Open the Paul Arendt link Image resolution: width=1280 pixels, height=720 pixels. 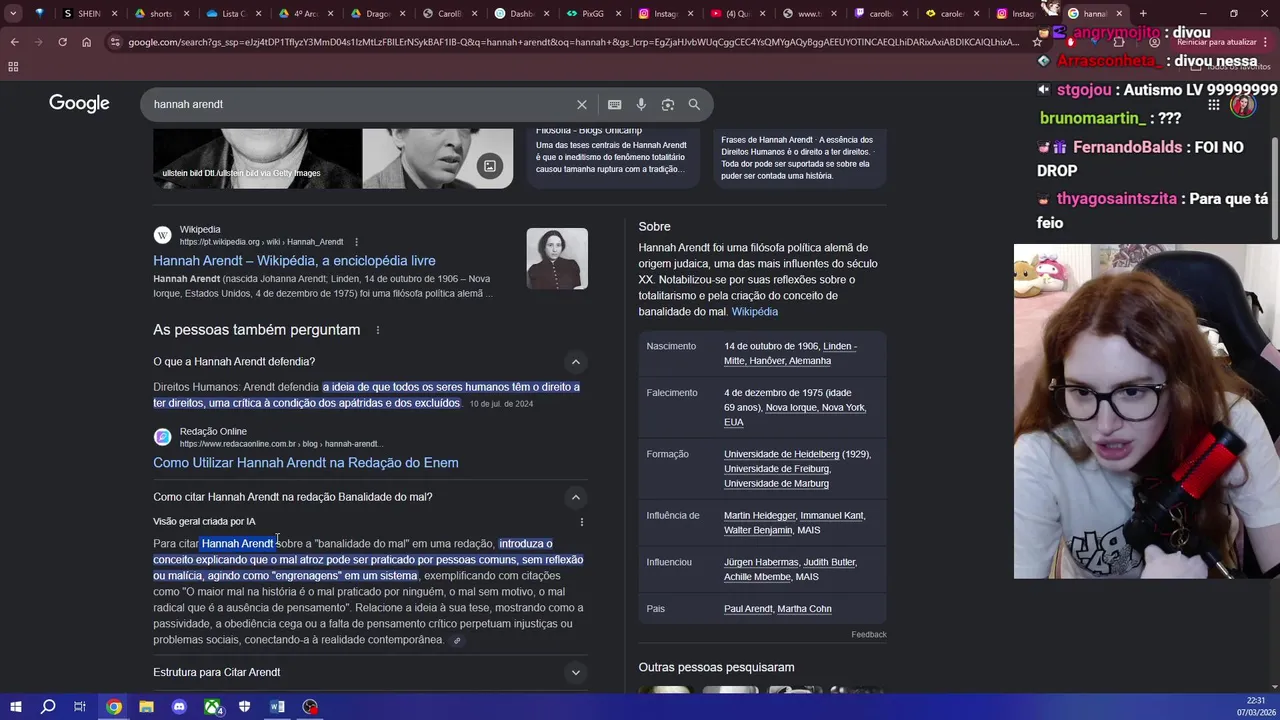[748, 609]
